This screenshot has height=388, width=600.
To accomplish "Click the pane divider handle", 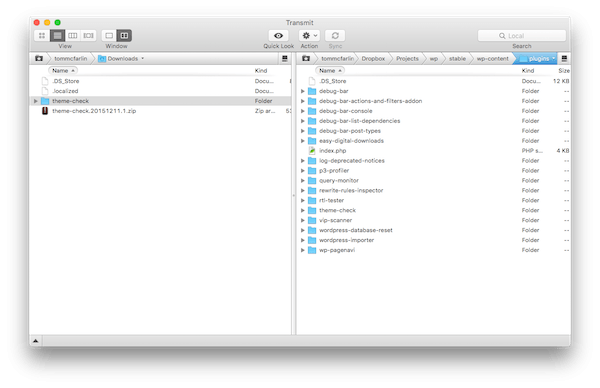I will 293,195.
